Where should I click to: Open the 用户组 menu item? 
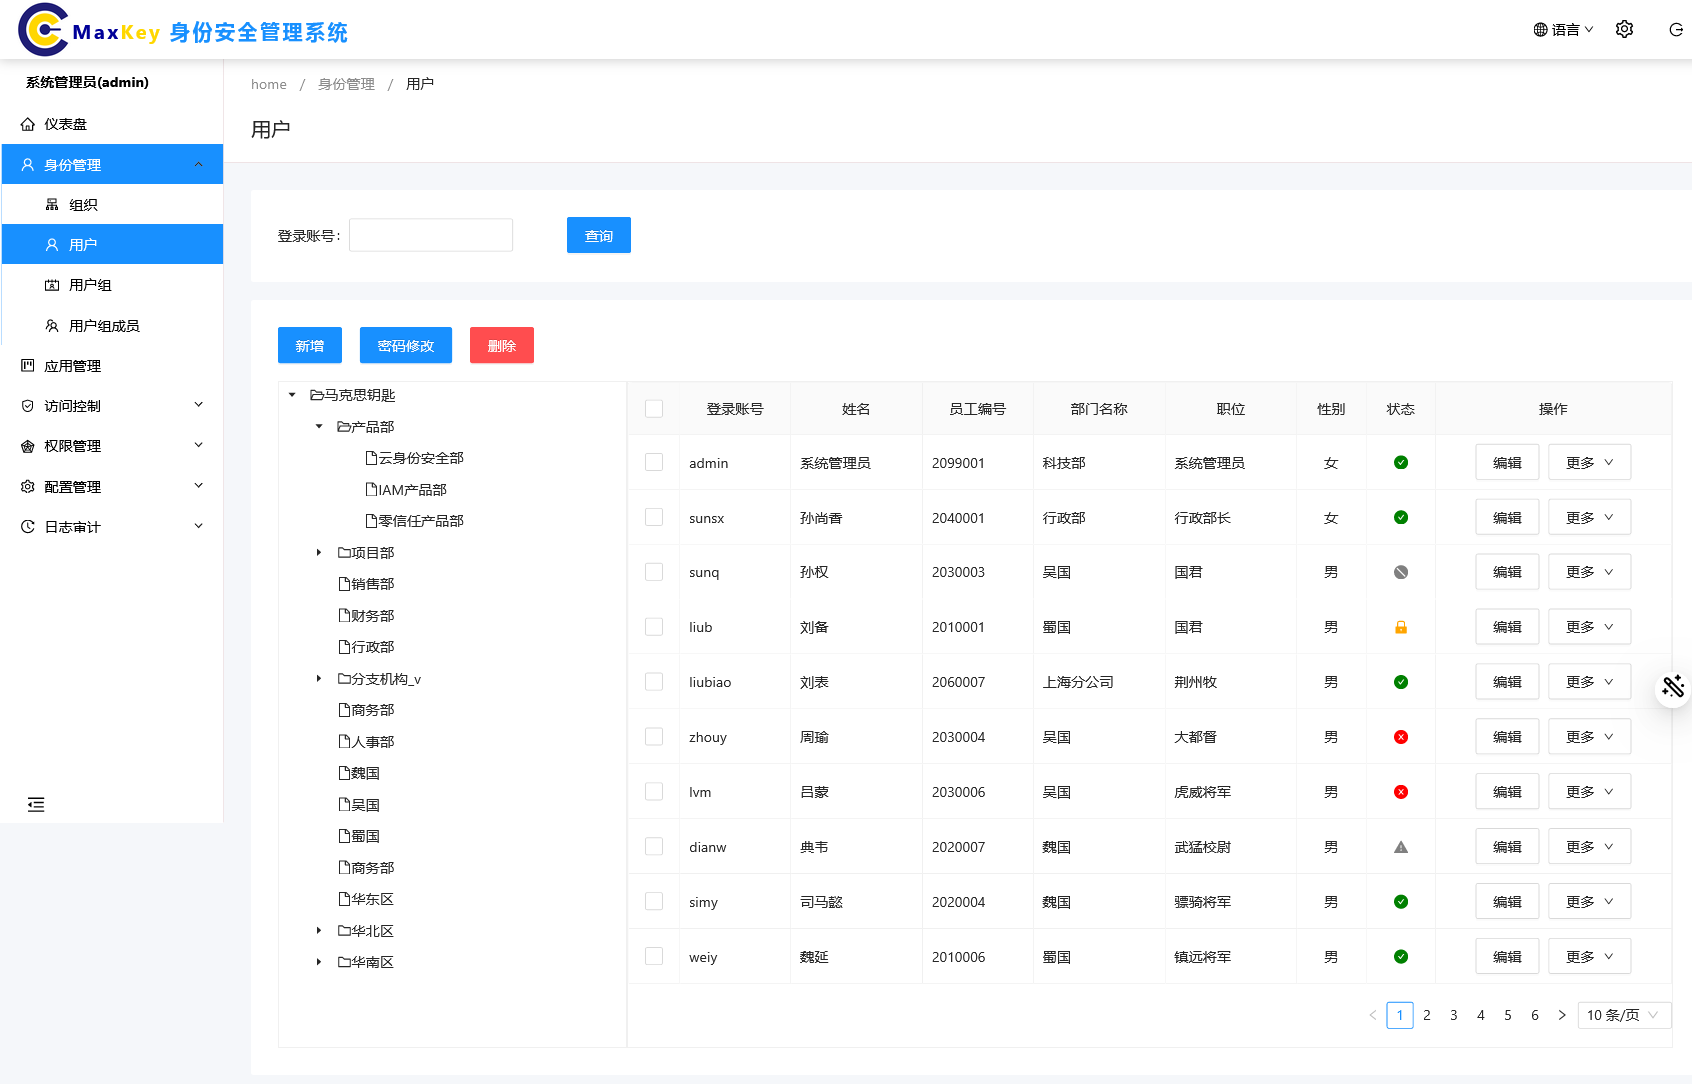pos(90,285)
